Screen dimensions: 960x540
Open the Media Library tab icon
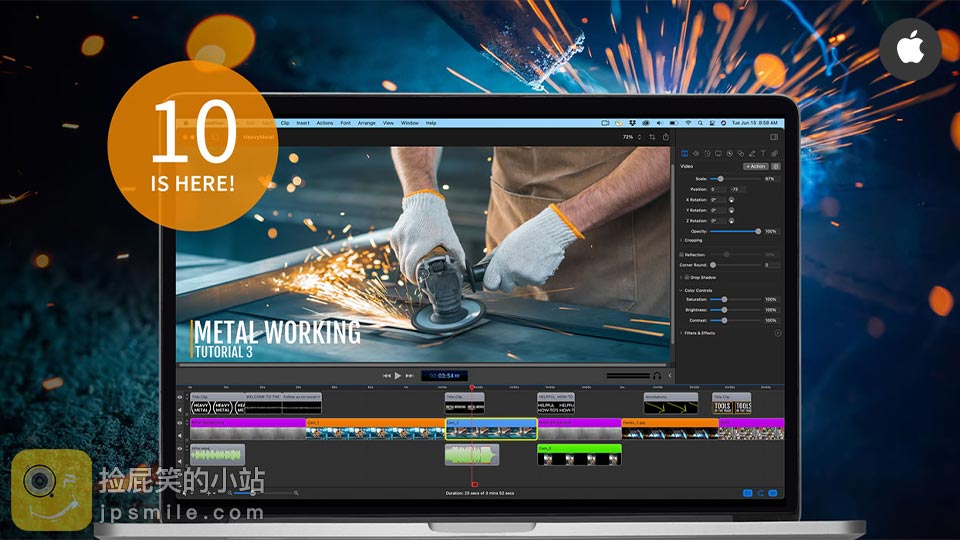point(774,154)
